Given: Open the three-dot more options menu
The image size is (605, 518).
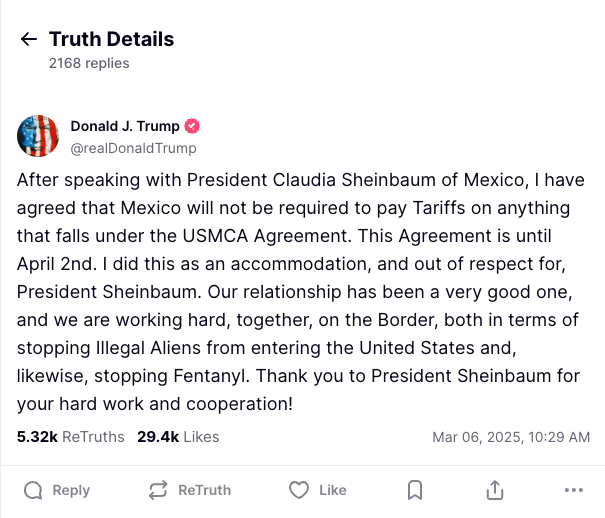Looking at the screenshot, I should pyautogui.click(x=573, y=490).
